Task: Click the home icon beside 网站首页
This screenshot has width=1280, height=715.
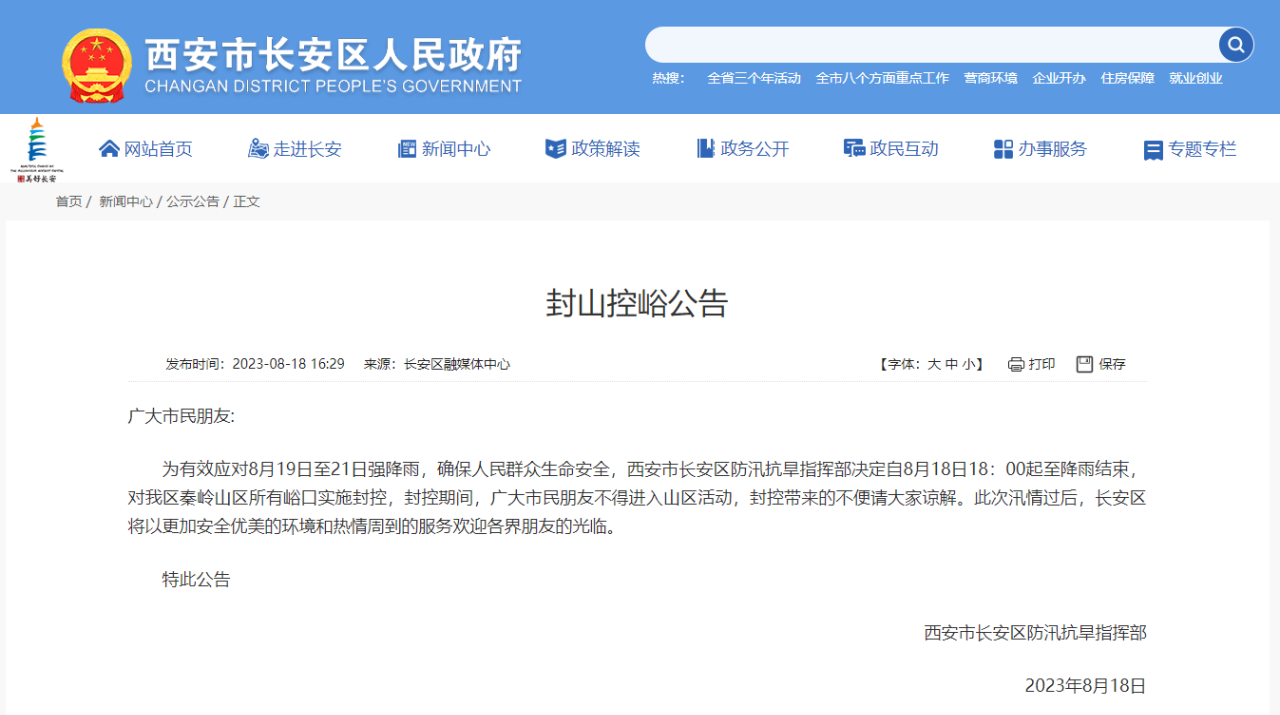Action: click(x=109, y=149)
